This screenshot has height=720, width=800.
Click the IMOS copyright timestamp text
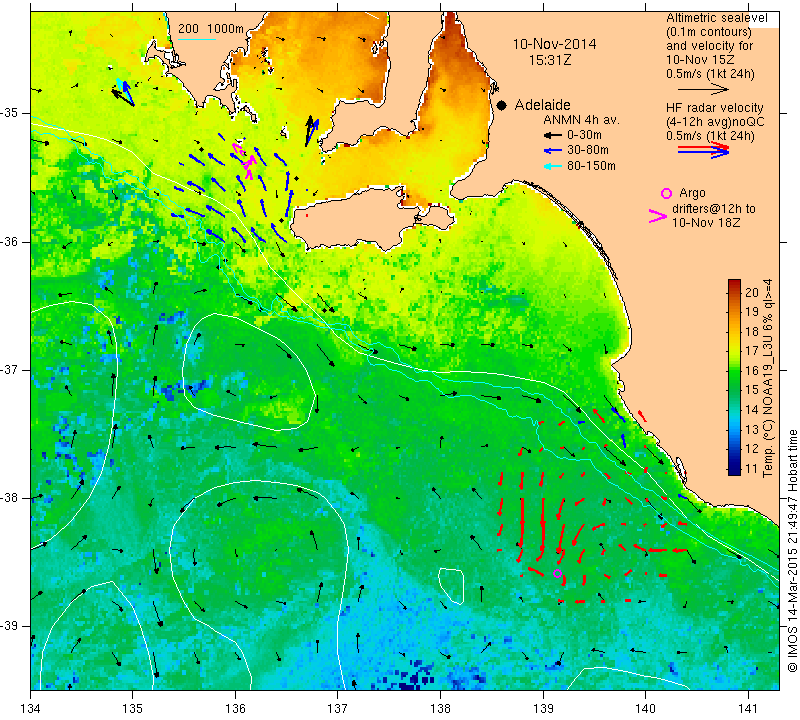click(x=792, y=551)
